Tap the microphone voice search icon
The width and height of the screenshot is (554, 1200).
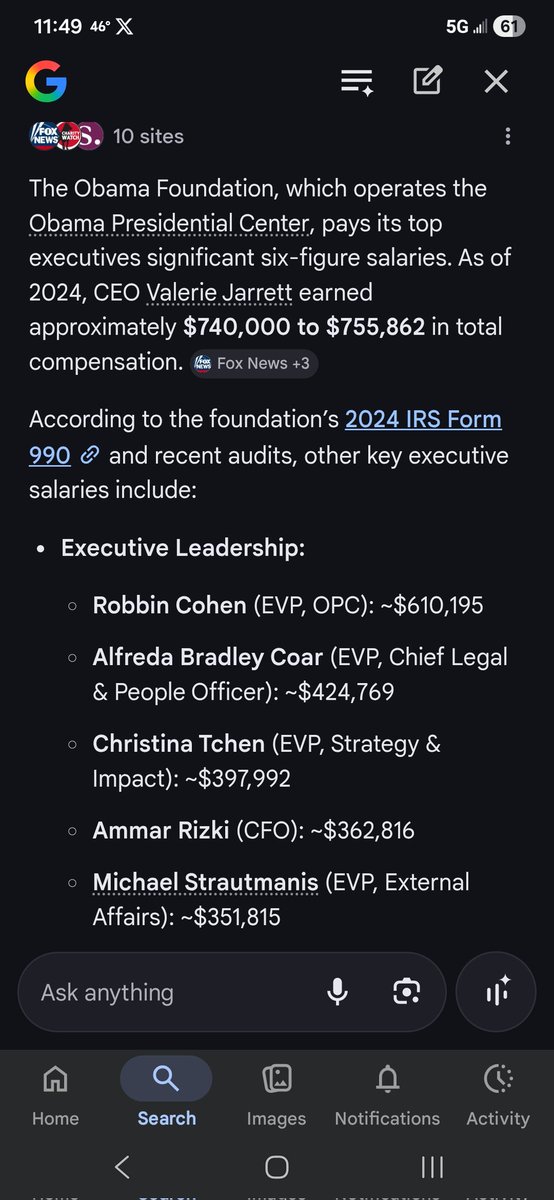[x=338, y=992]
